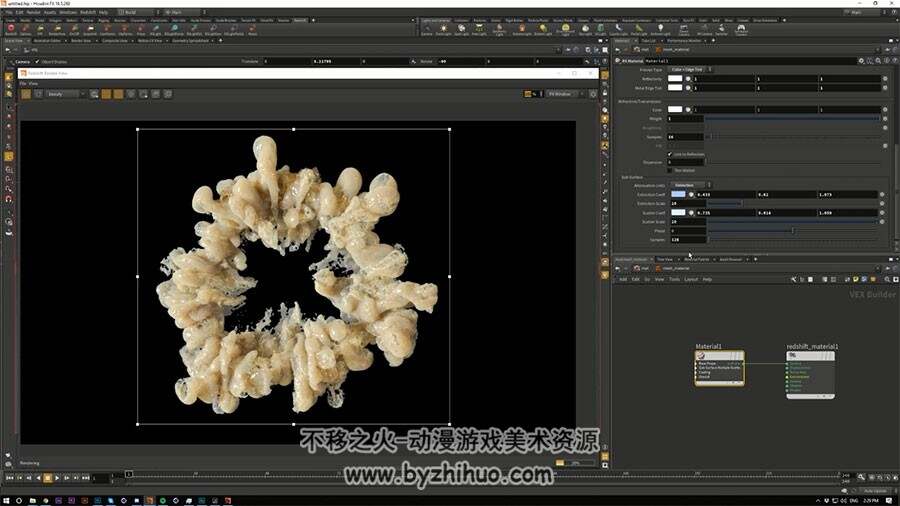Open the View menu in Render View window
Screen dimensions: 900x506
click(x=33, y=84)
